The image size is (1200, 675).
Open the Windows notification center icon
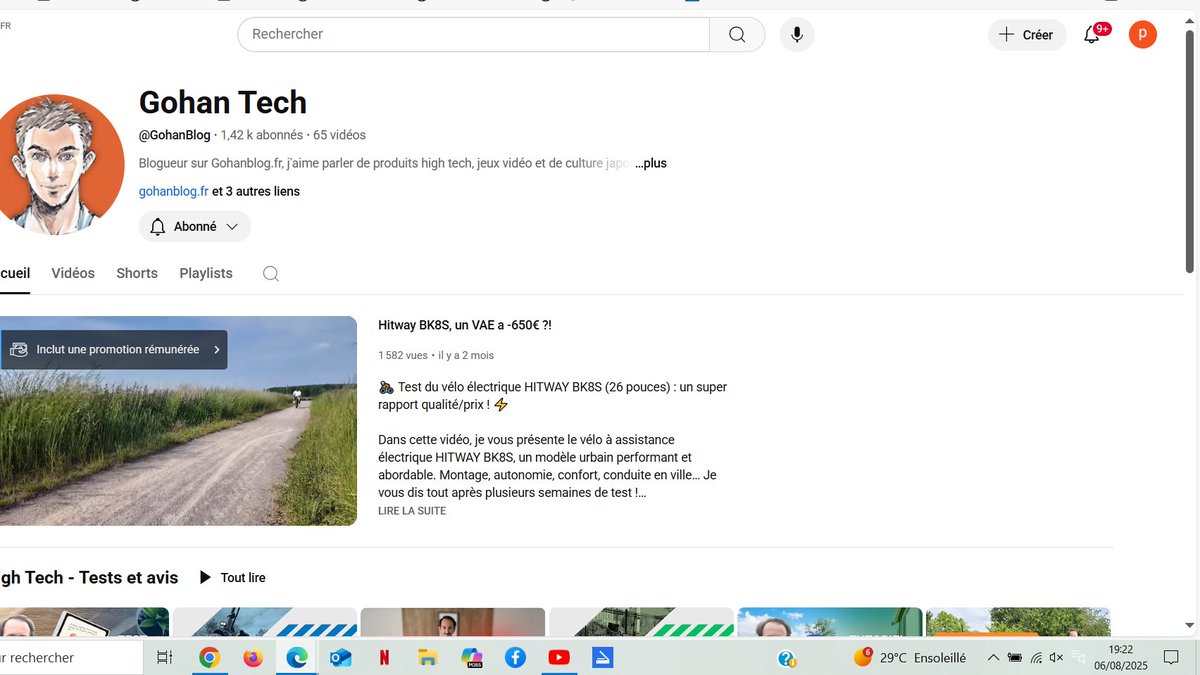click(1169, 658)
